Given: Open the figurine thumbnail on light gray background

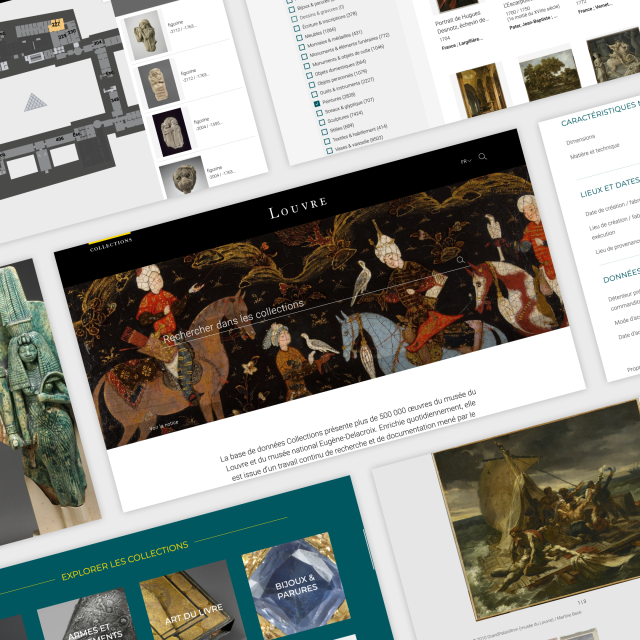Looking at the screenshot, I should coord(146,34).
